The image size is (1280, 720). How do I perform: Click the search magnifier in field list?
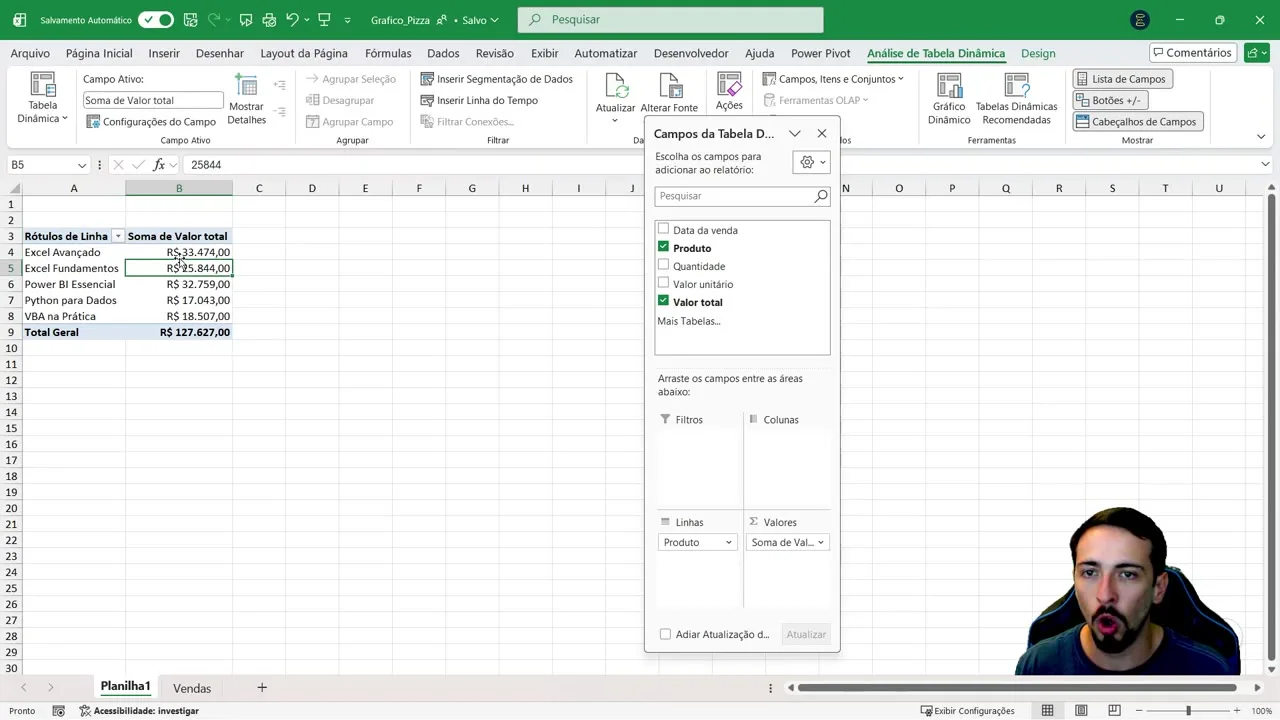pyautogui.click(x=821, y=196)
